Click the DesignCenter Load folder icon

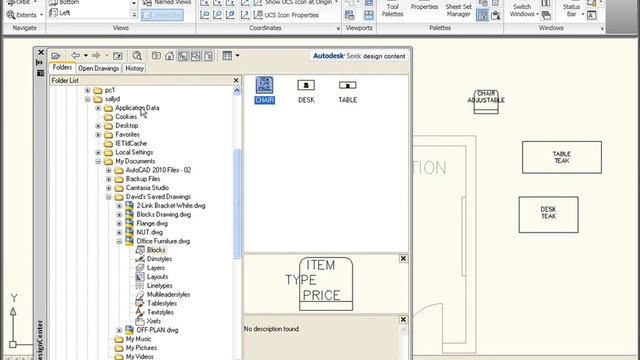(x=56, y=56)
